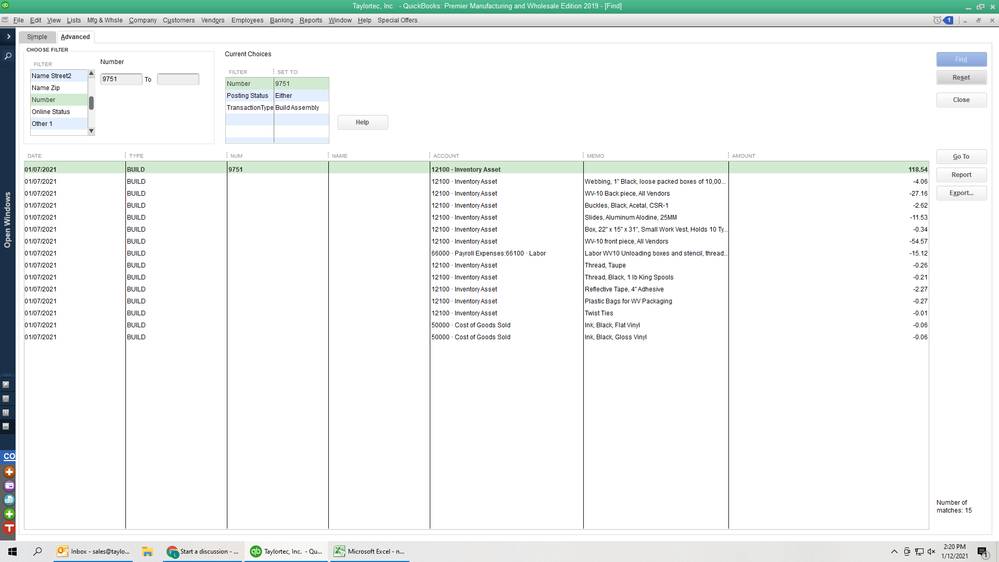Open Windows taskbar search

[38, 551]
